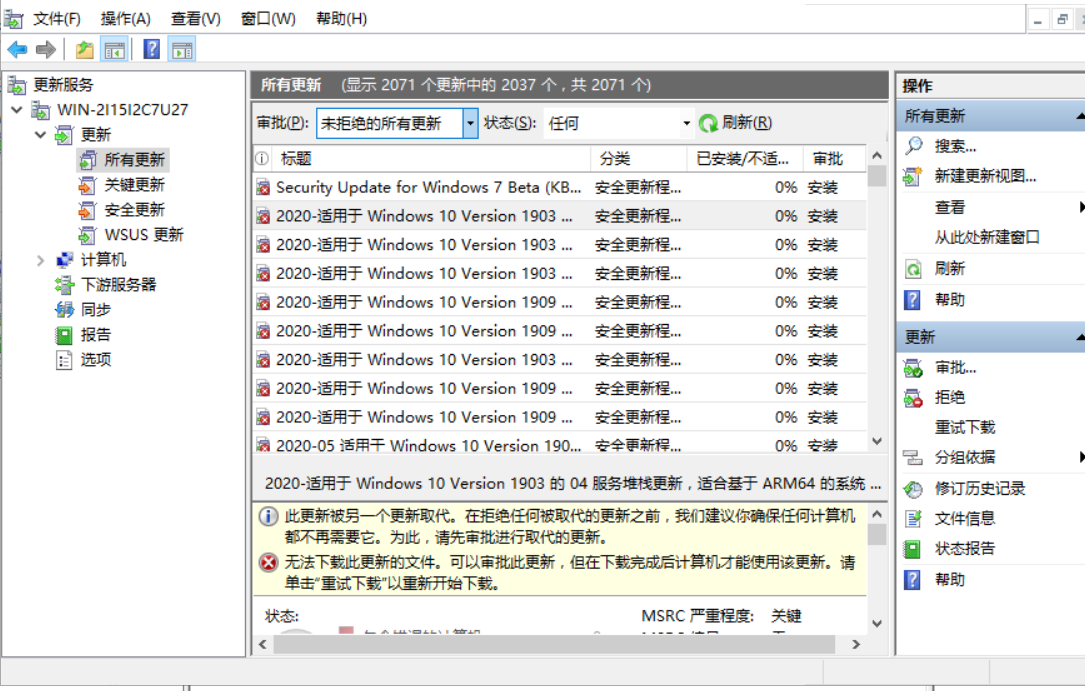Click 帮助 under 更新 actions section

click(x=949, y=580)
